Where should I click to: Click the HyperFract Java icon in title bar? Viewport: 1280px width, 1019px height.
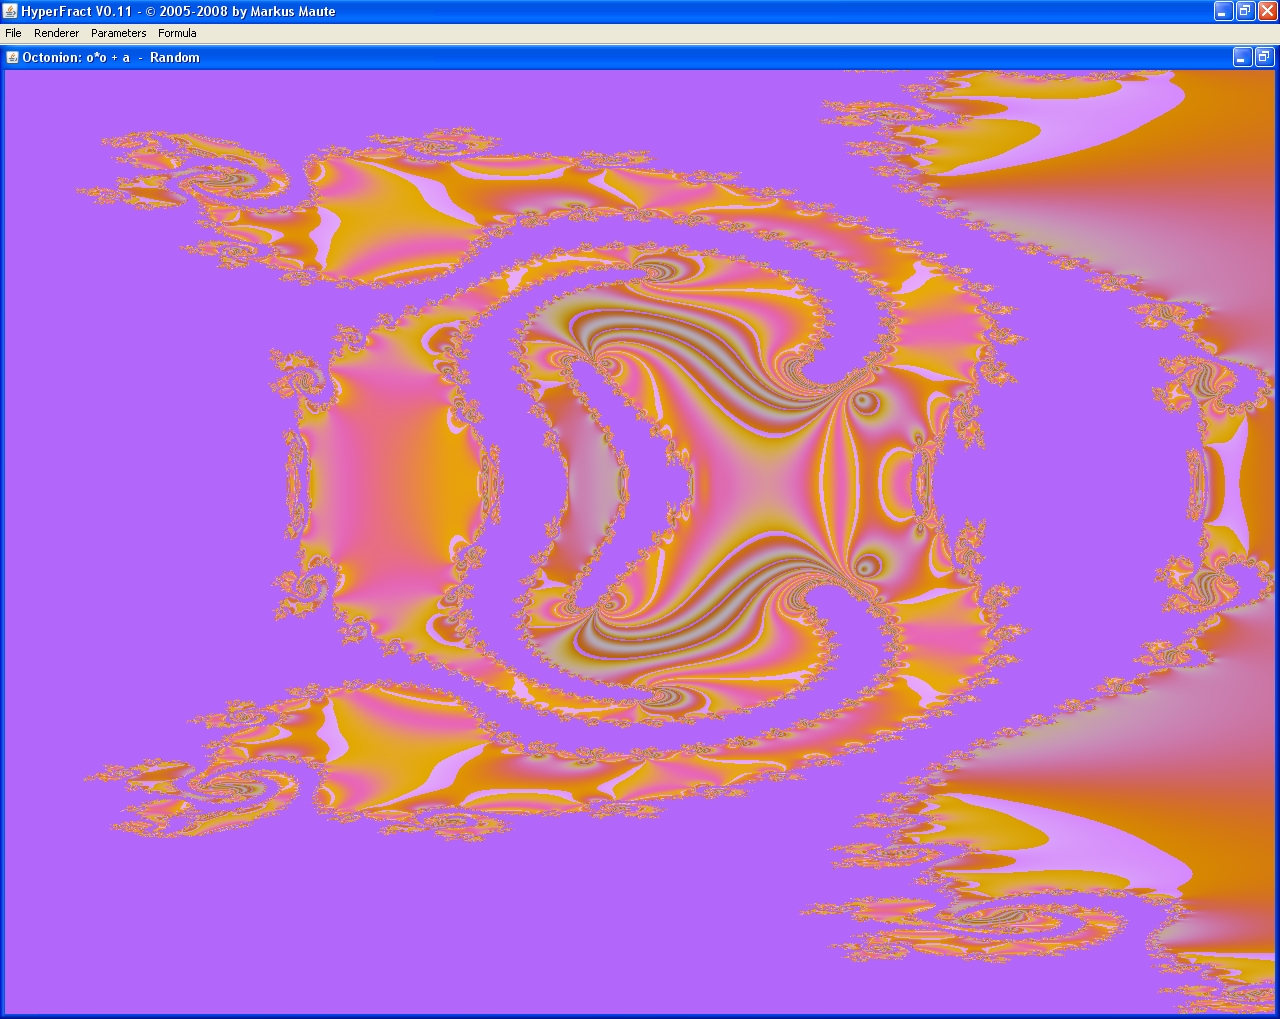10,11
